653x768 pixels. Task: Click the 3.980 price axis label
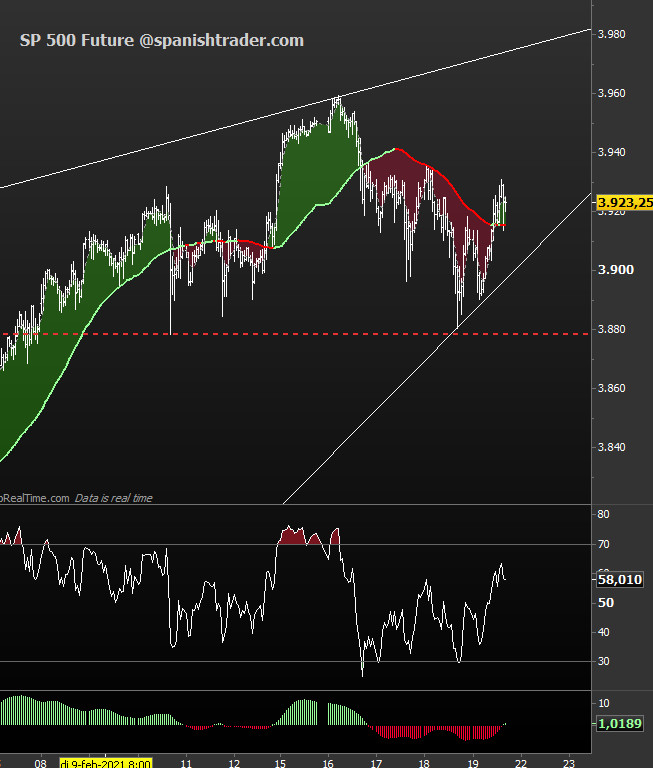click(611, 34)
